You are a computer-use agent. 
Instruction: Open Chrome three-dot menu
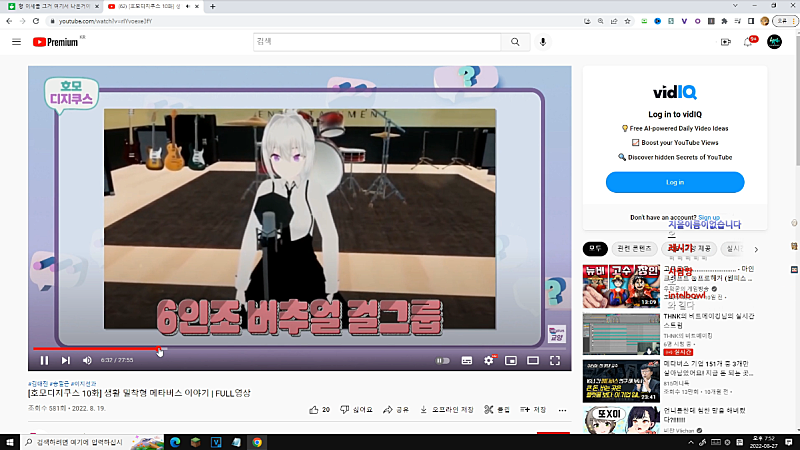pos(794,21)
